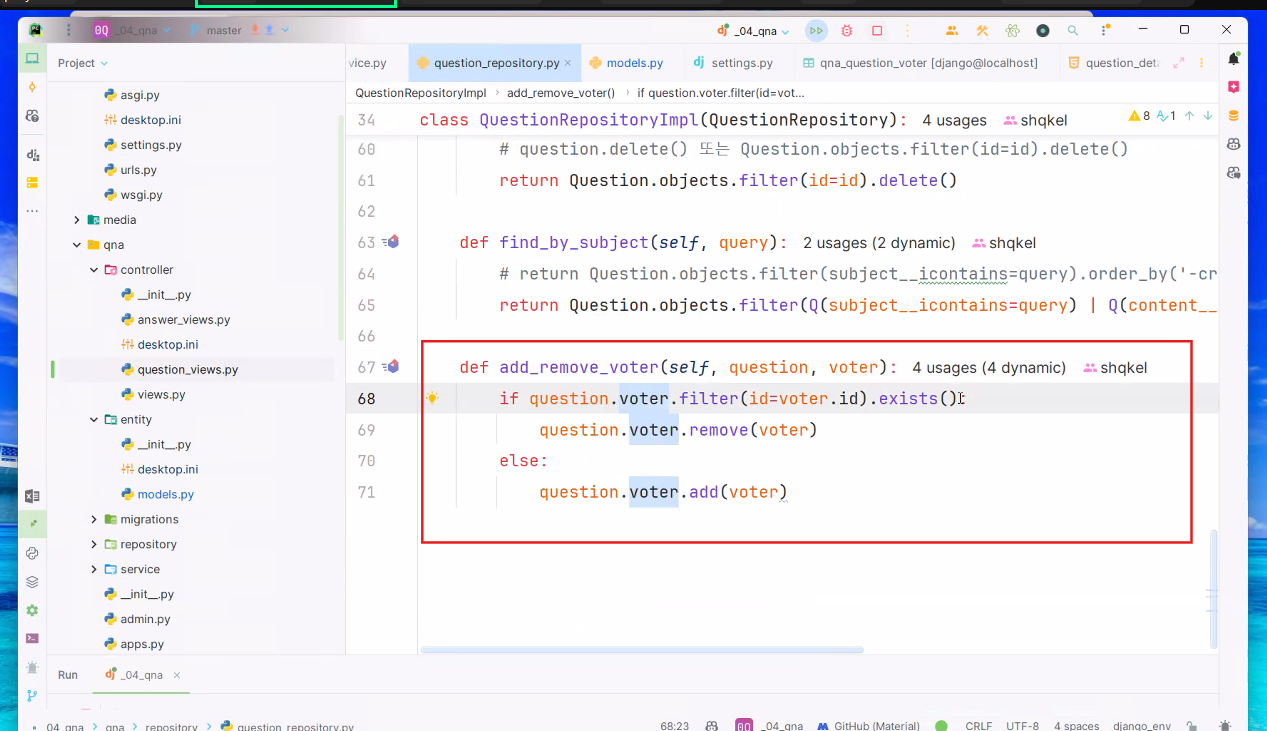The width and height of the screenshot is (1267, 731).
Task: Open IDE settings dots icon in the top toolbar
Action: 1103,31
